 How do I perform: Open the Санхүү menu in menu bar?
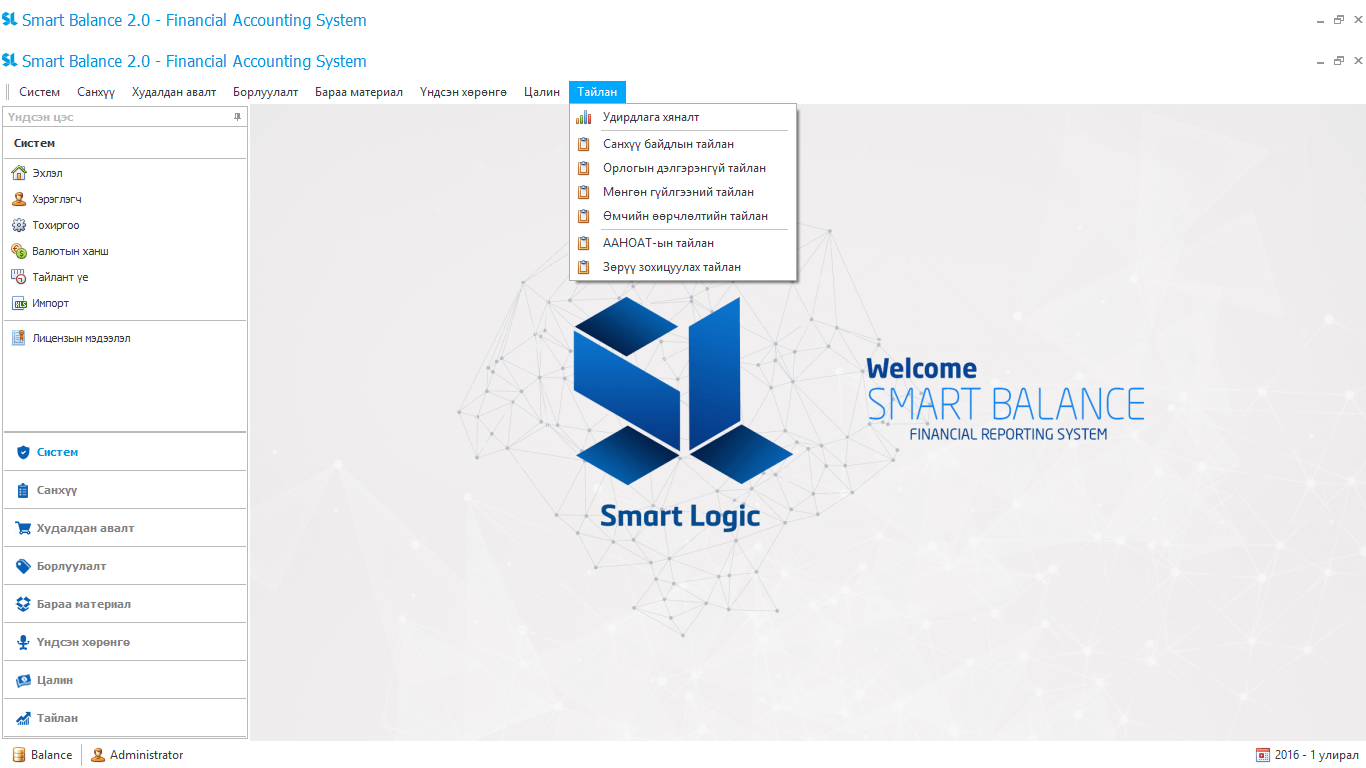coord(96,92)
